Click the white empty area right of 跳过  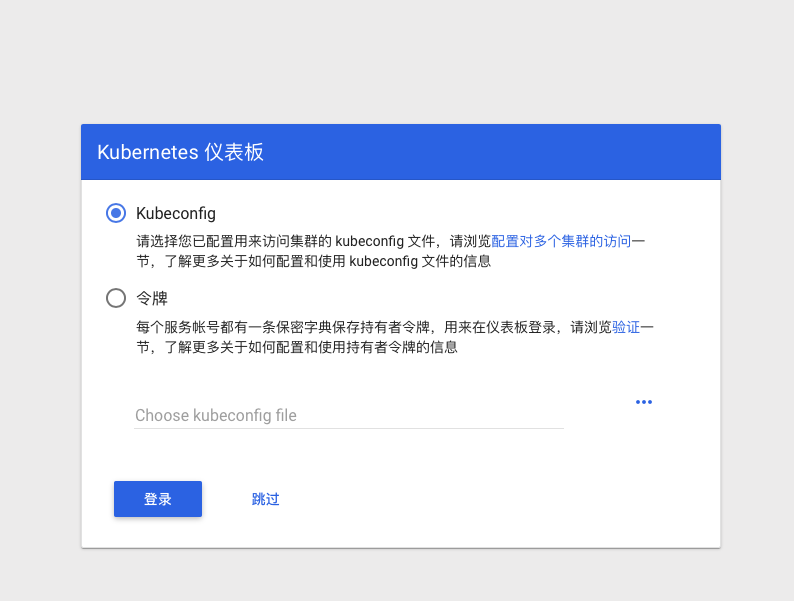click(x=500, y=499)
